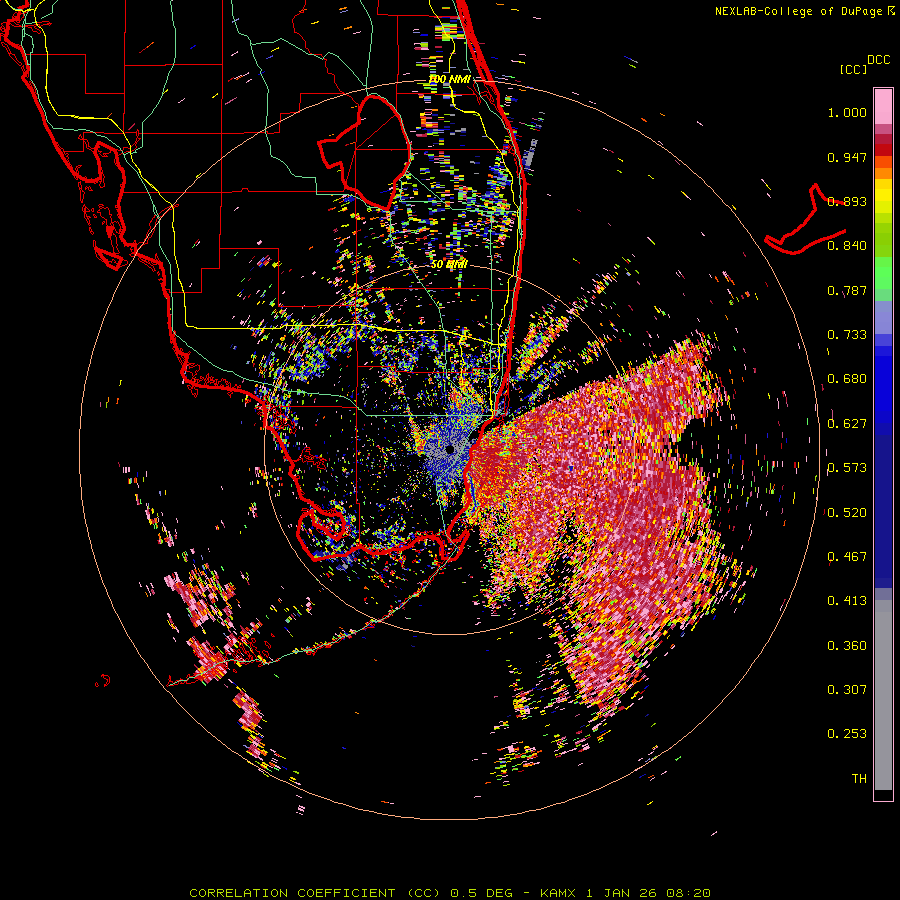
Task: Select the 0.733 legend value
Action: click(x=847, y=335)
